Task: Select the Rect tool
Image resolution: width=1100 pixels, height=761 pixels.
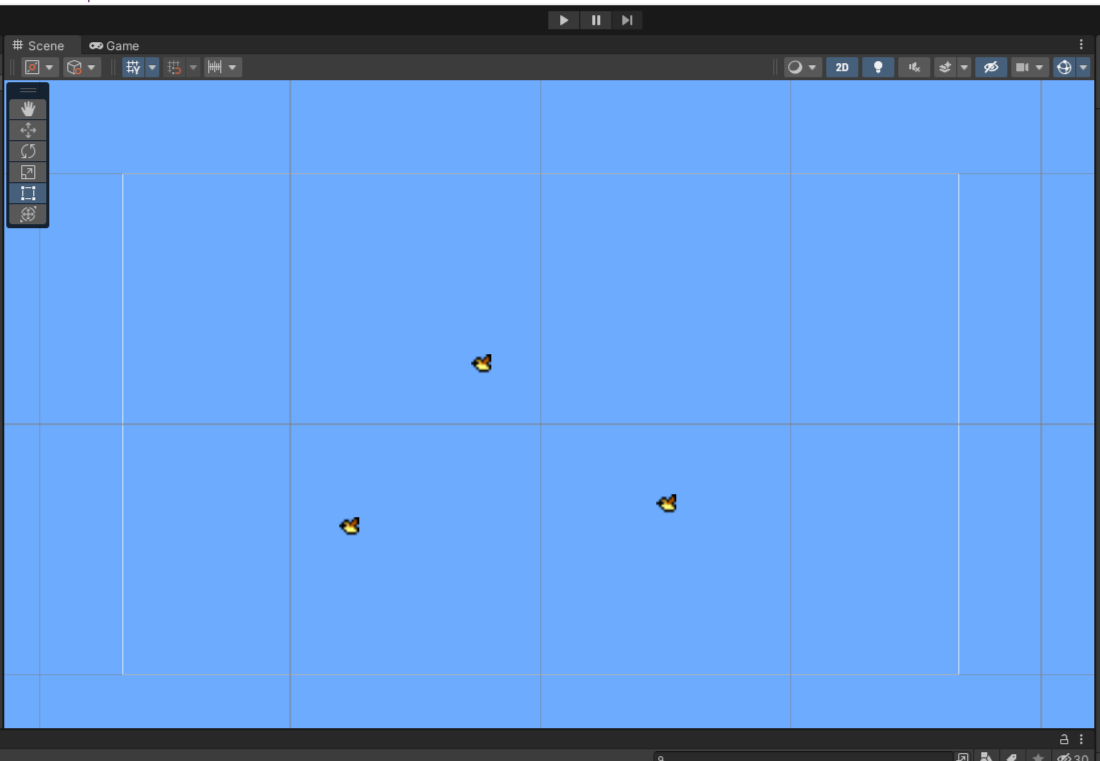Action: click(x=28, y=193)
